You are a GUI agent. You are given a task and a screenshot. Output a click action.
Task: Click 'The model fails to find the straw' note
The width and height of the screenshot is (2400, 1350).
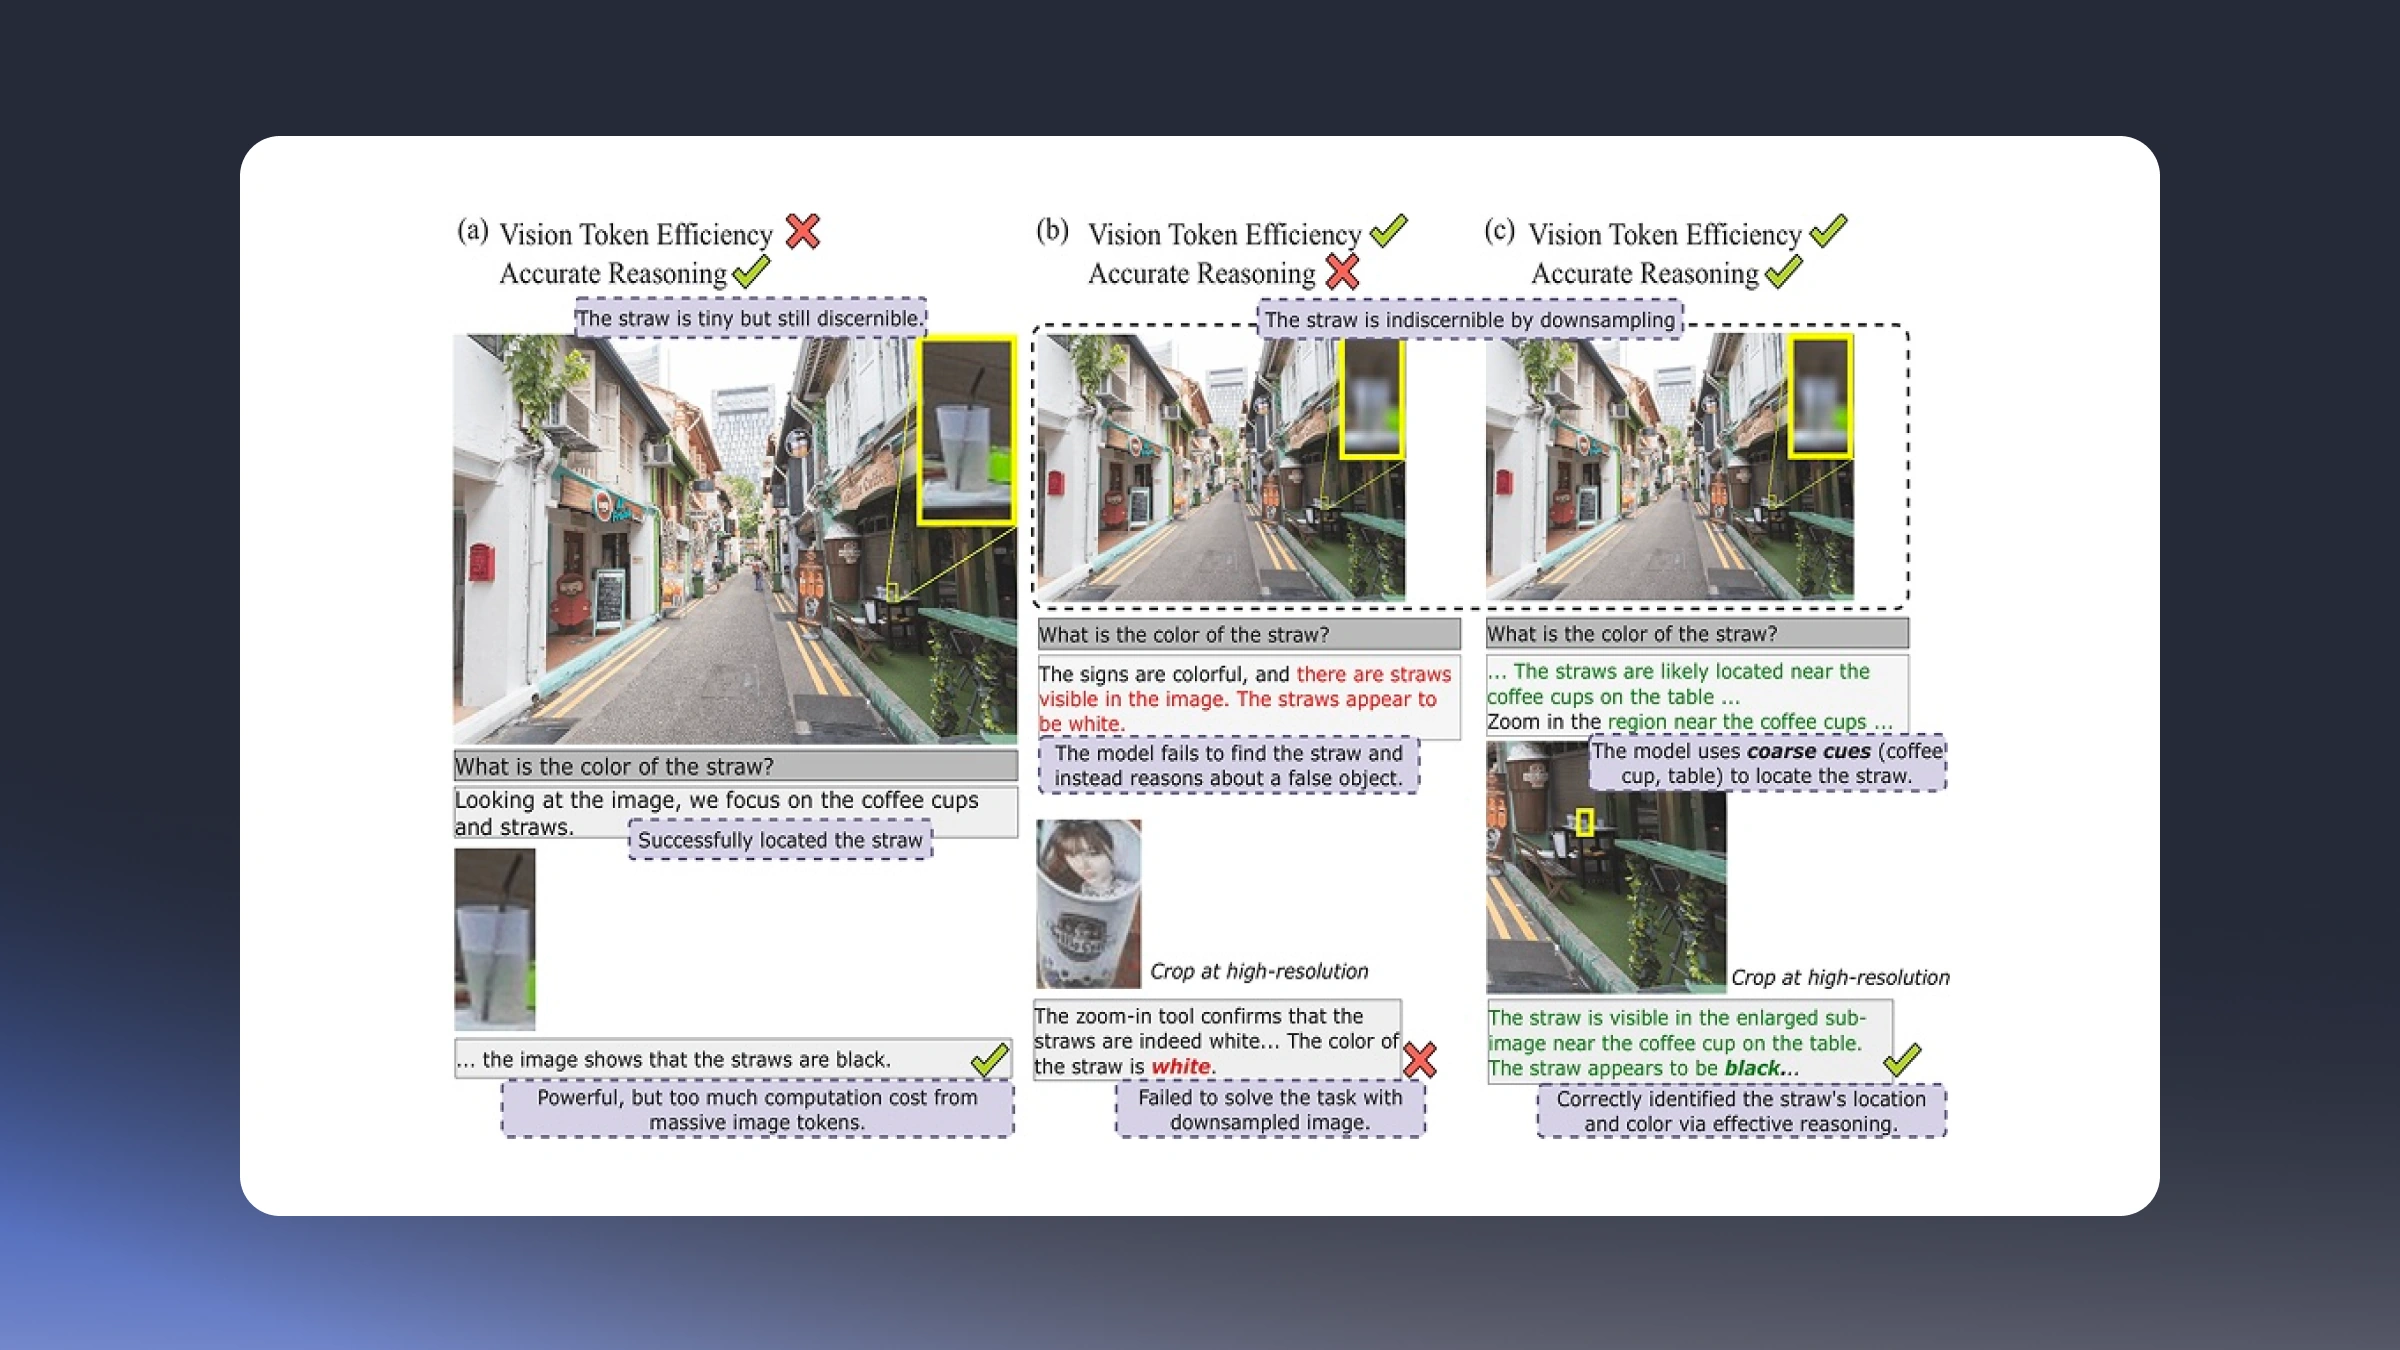1228,766
